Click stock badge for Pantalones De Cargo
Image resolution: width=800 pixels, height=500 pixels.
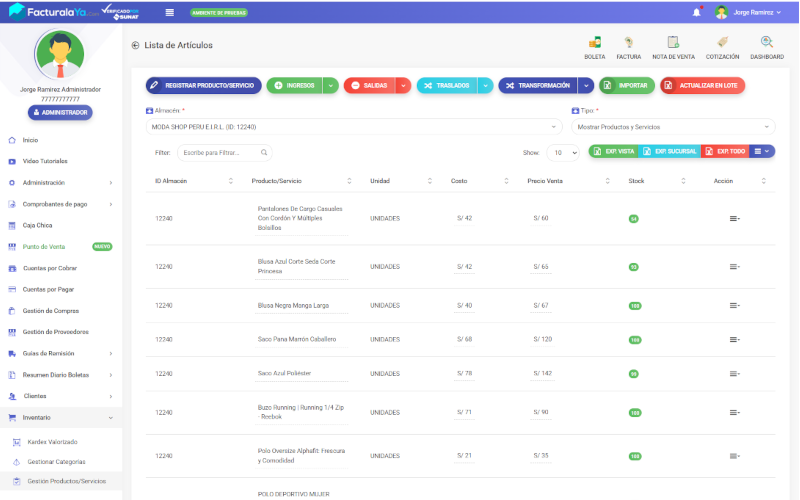coord(634,219)
